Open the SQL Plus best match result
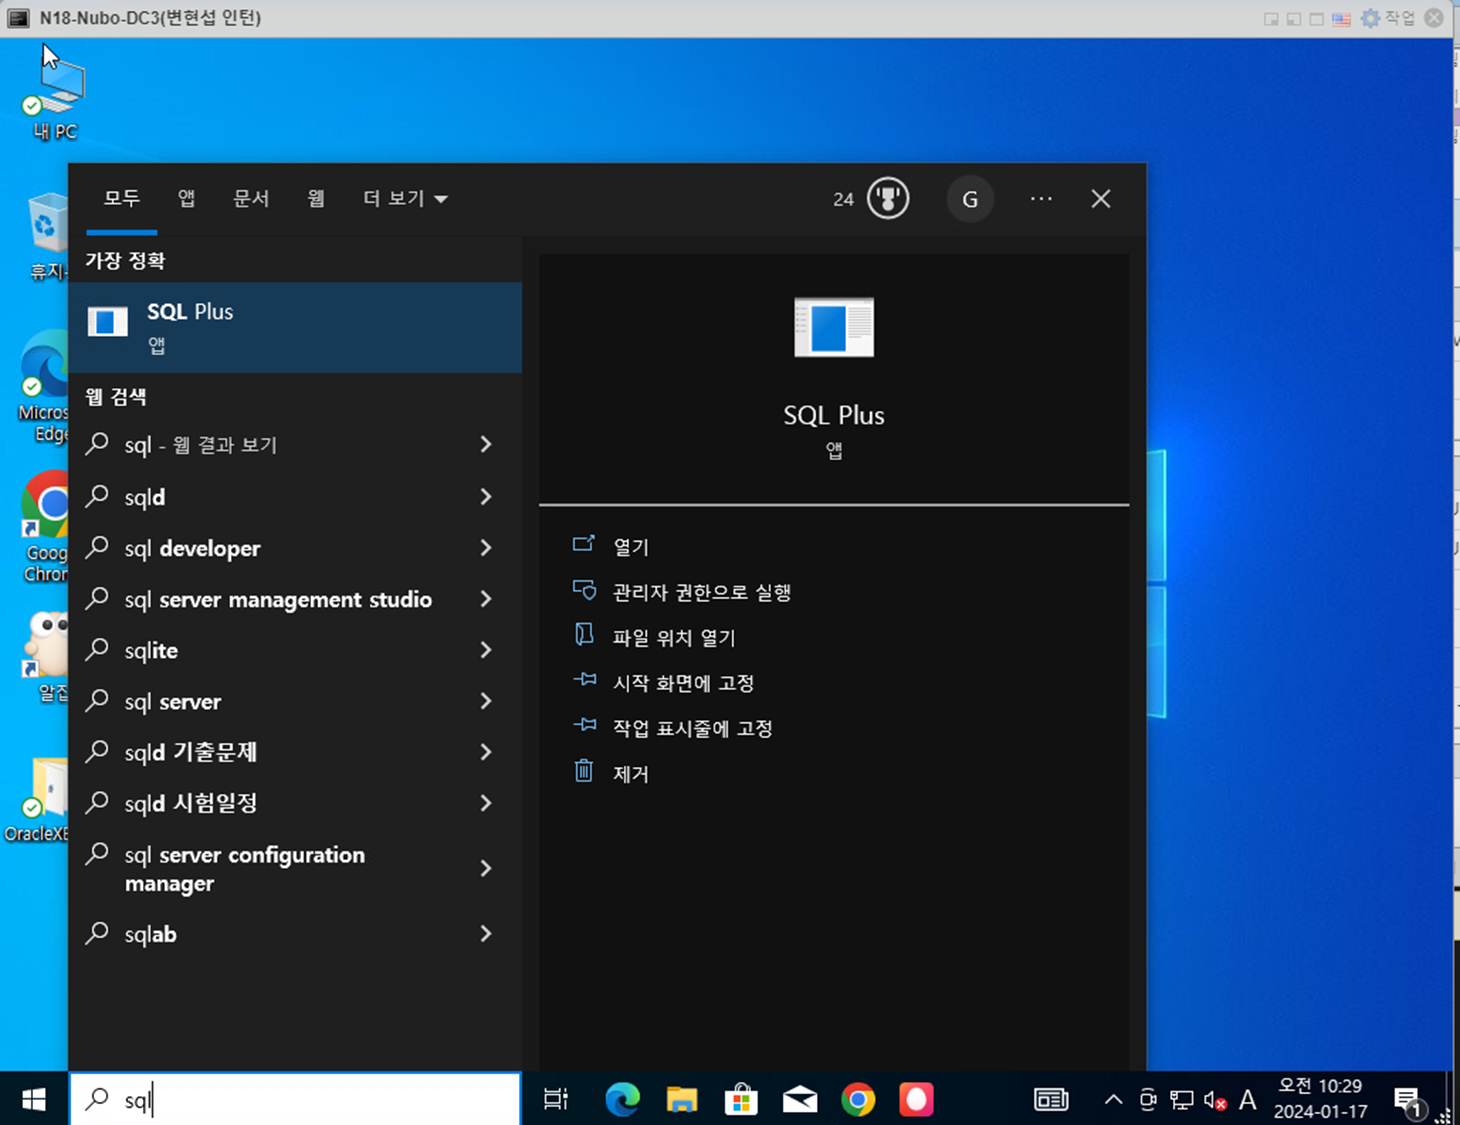 click(x=295, y=327)
